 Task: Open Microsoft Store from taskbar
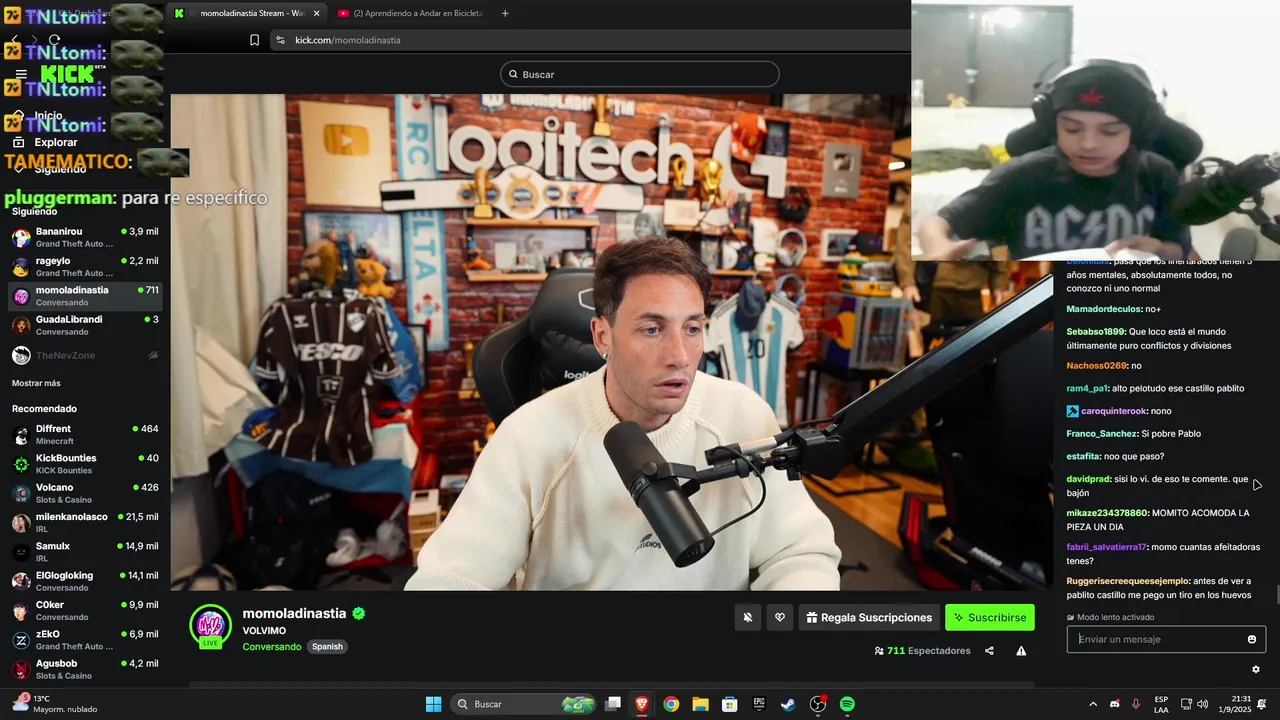[730, 704]
